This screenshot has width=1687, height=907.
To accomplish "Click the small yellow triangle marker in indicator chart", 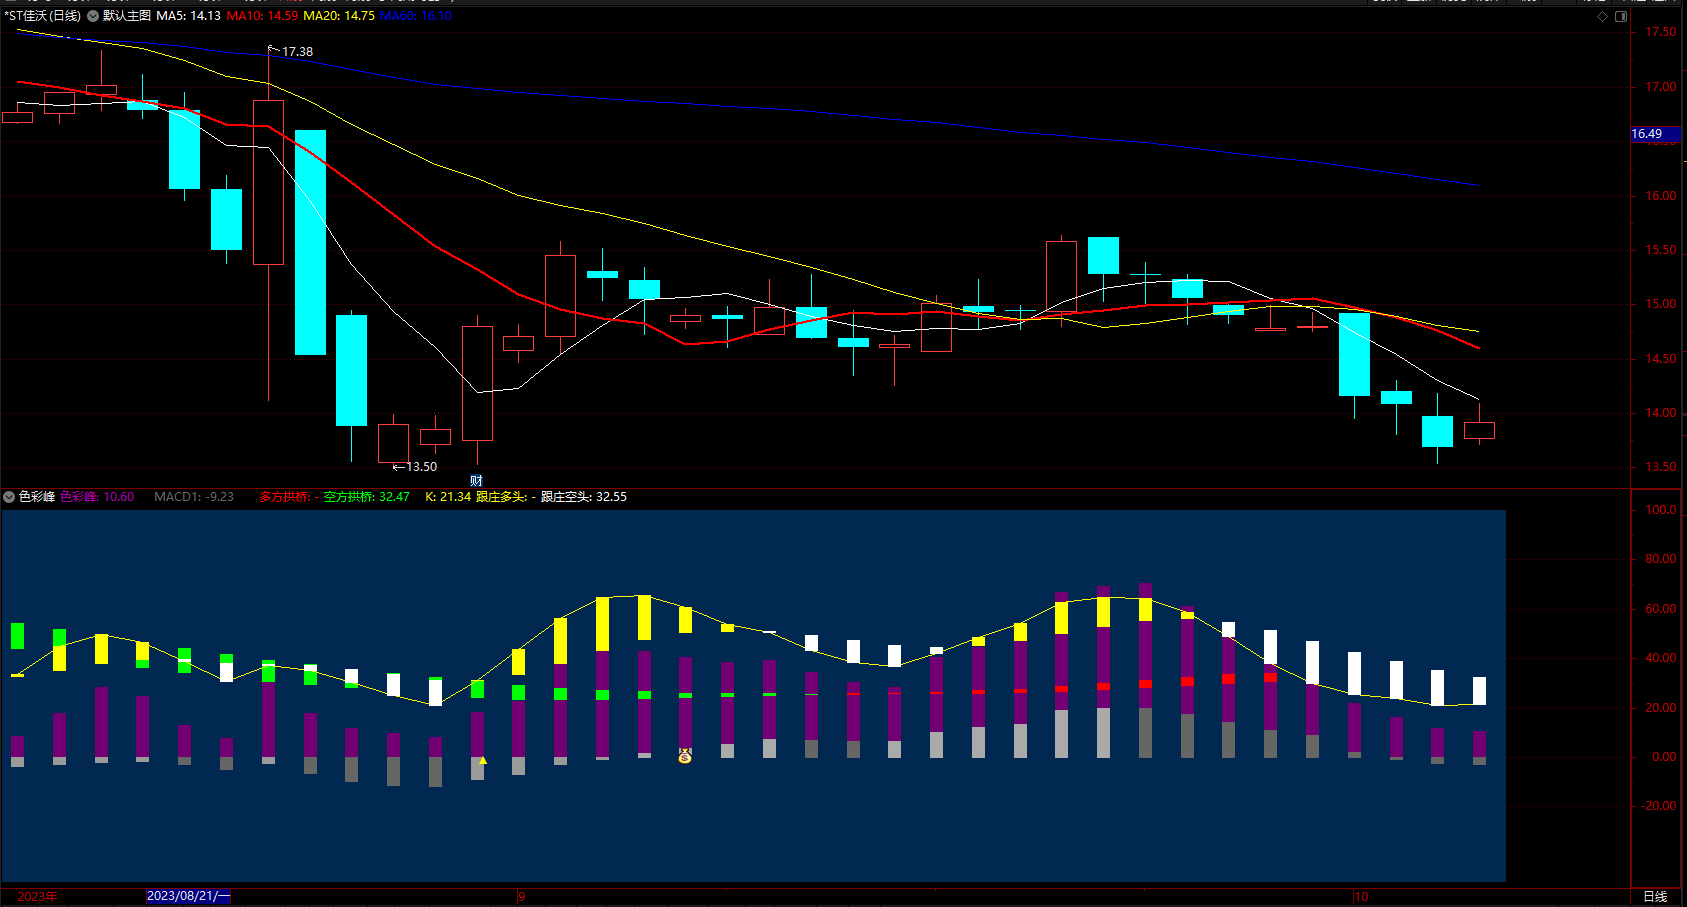I will (x=483, y=761).
